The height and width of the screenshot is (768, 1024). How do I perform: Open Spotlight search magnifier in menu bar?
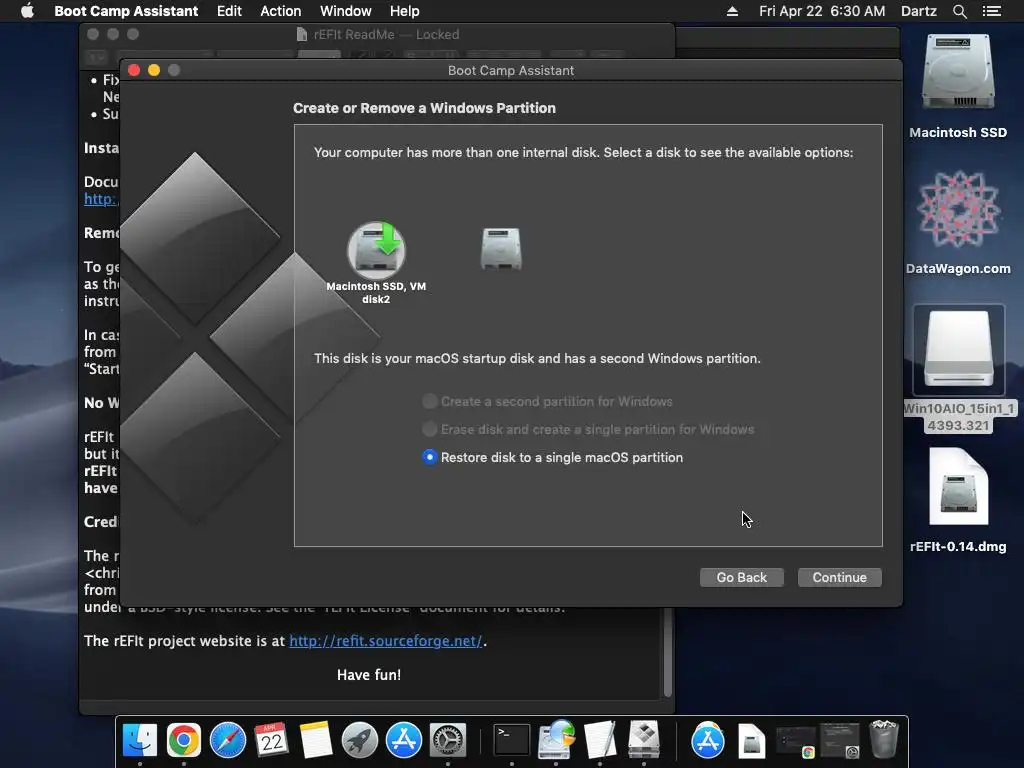[x=959, y=11]
